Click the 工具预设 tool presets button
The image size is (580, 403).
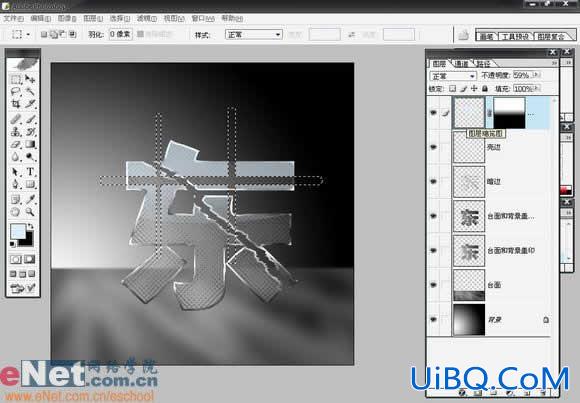[x=515, y=36]
